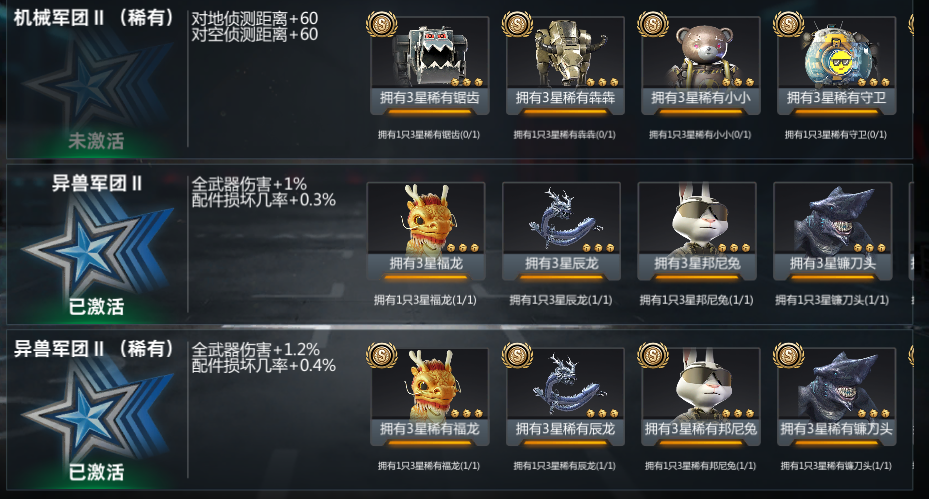Click the 拥有3星辰龙 label button
Viewport: 929px width, 499px height.
tap(561, 263)
